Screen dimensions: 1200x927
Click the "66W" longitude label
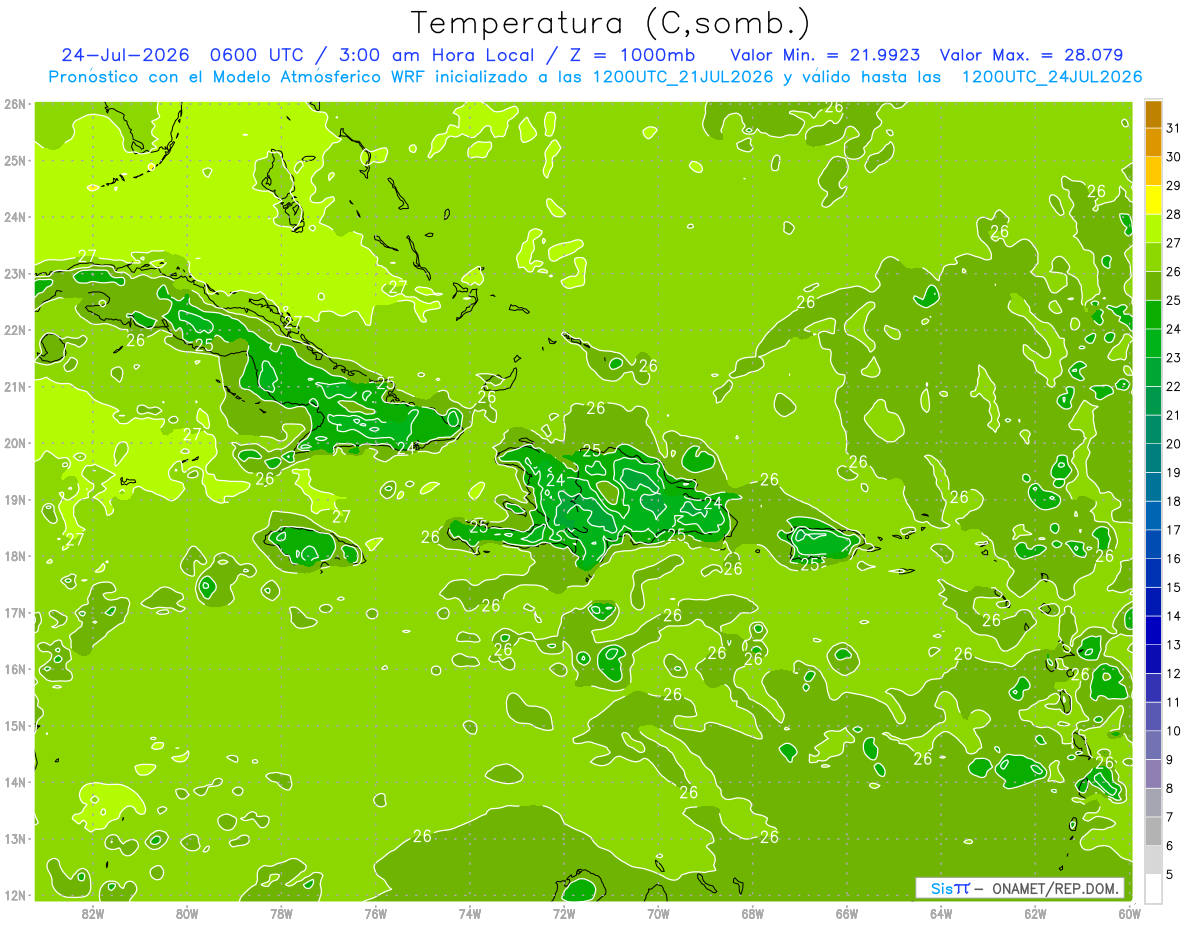click(x=846, y=914)
